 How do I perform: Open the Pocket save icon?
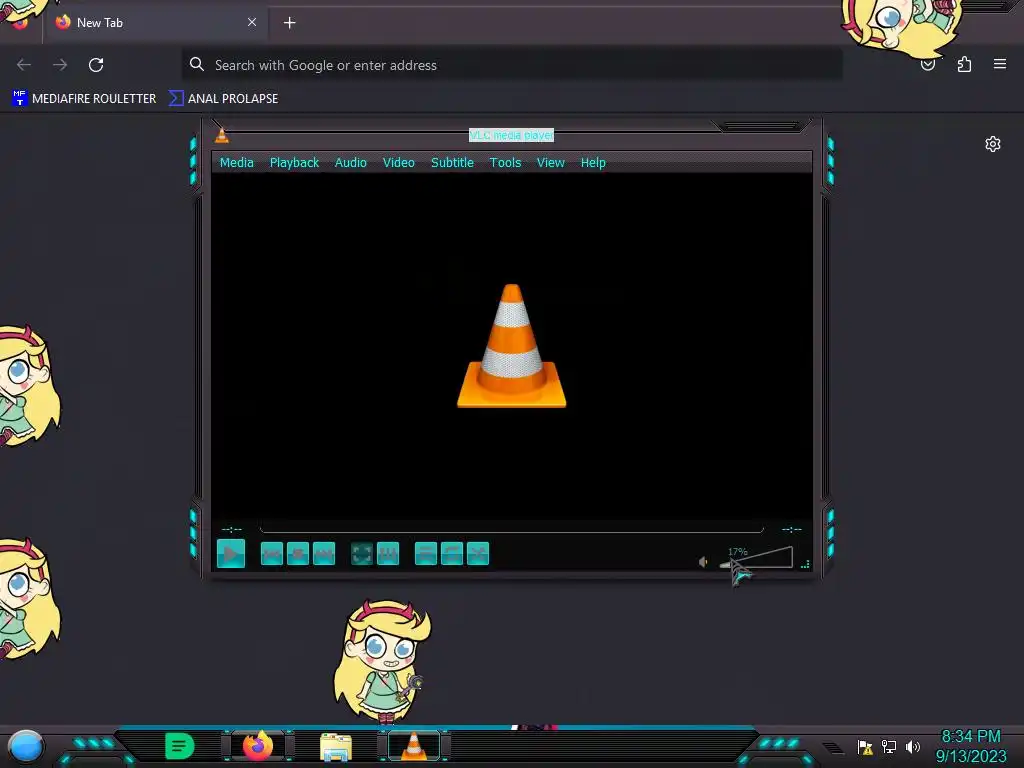(928, 65)
